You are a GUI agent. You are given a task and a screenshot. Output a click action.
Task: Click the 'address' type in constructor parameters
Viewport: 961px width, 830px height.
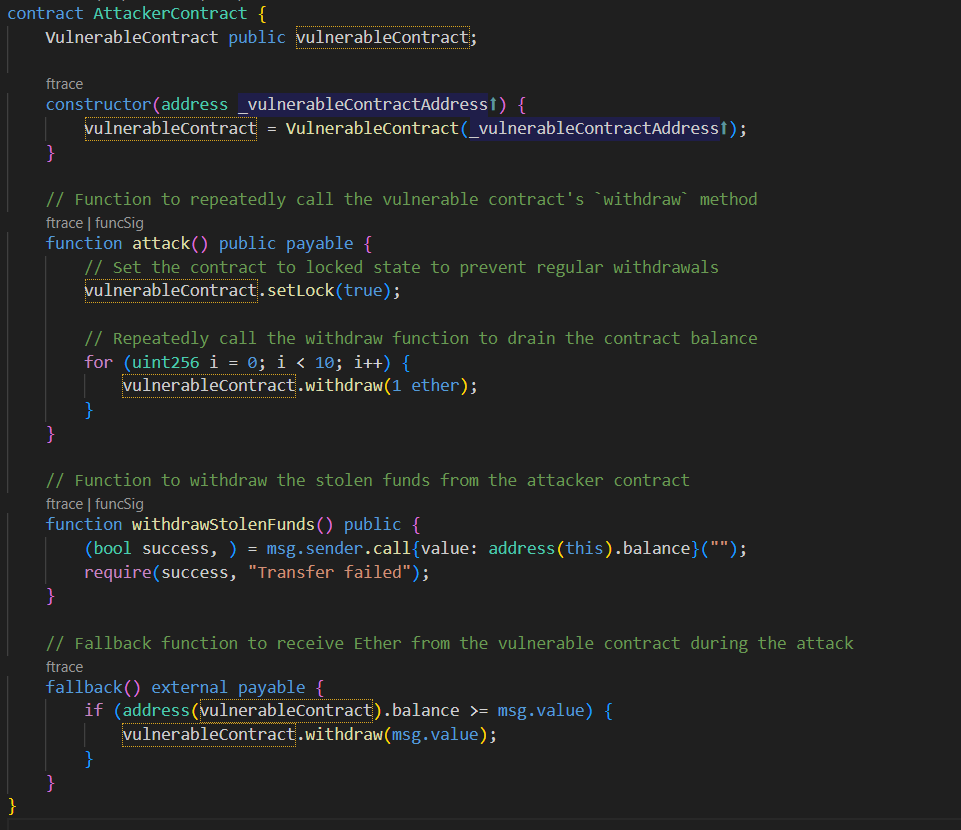click(194, 104)
